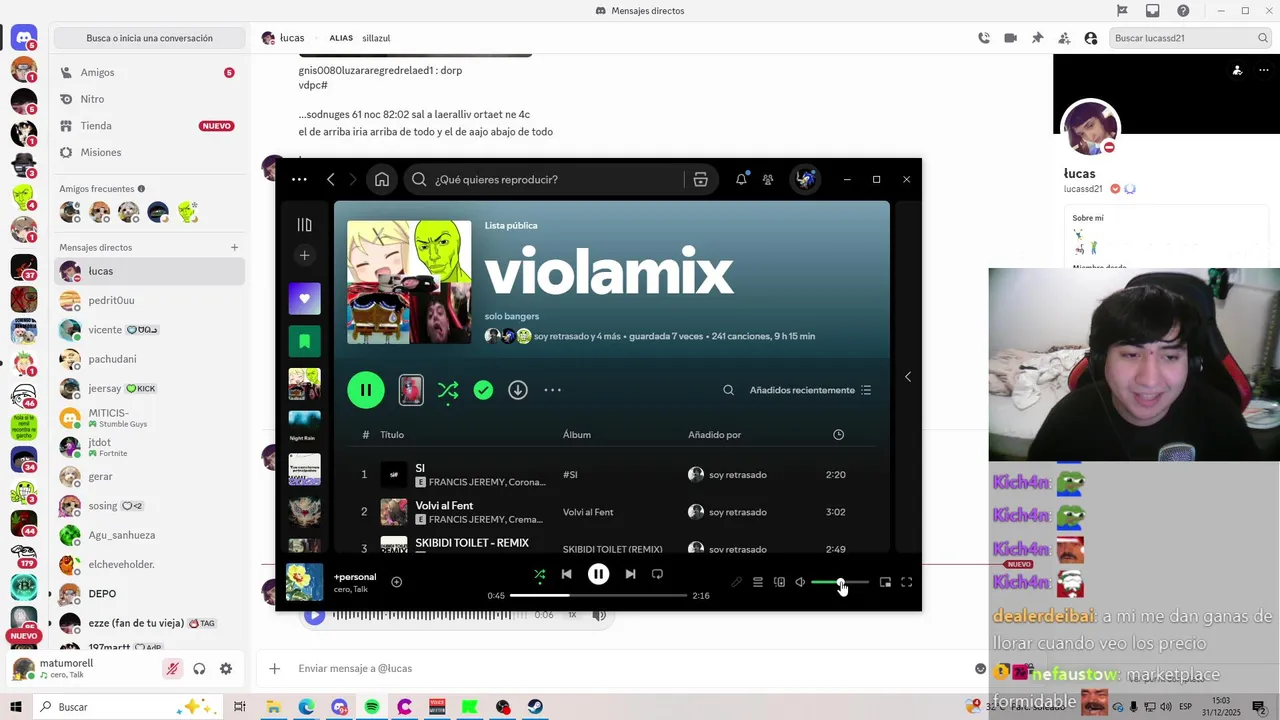Toggle Discord user profile panel

click(1091, 38)
